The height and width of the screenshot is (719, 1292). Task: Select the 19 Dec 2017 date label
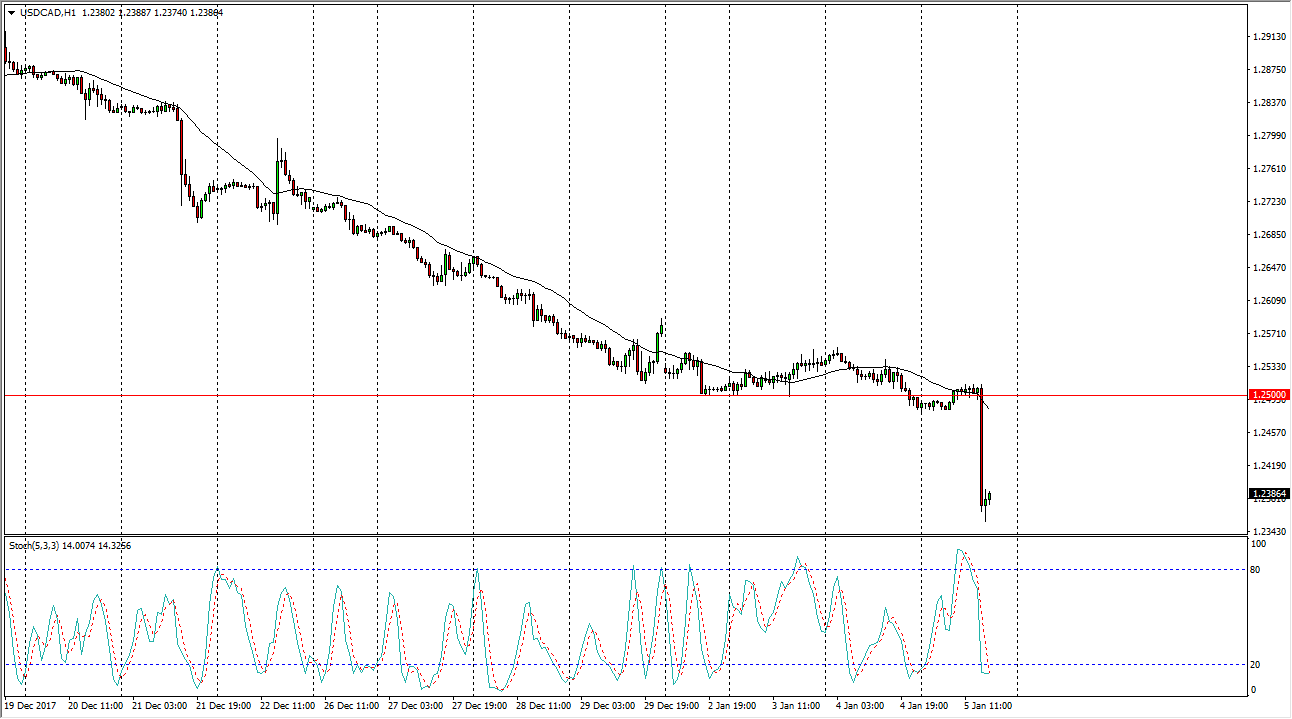point(32,705)
